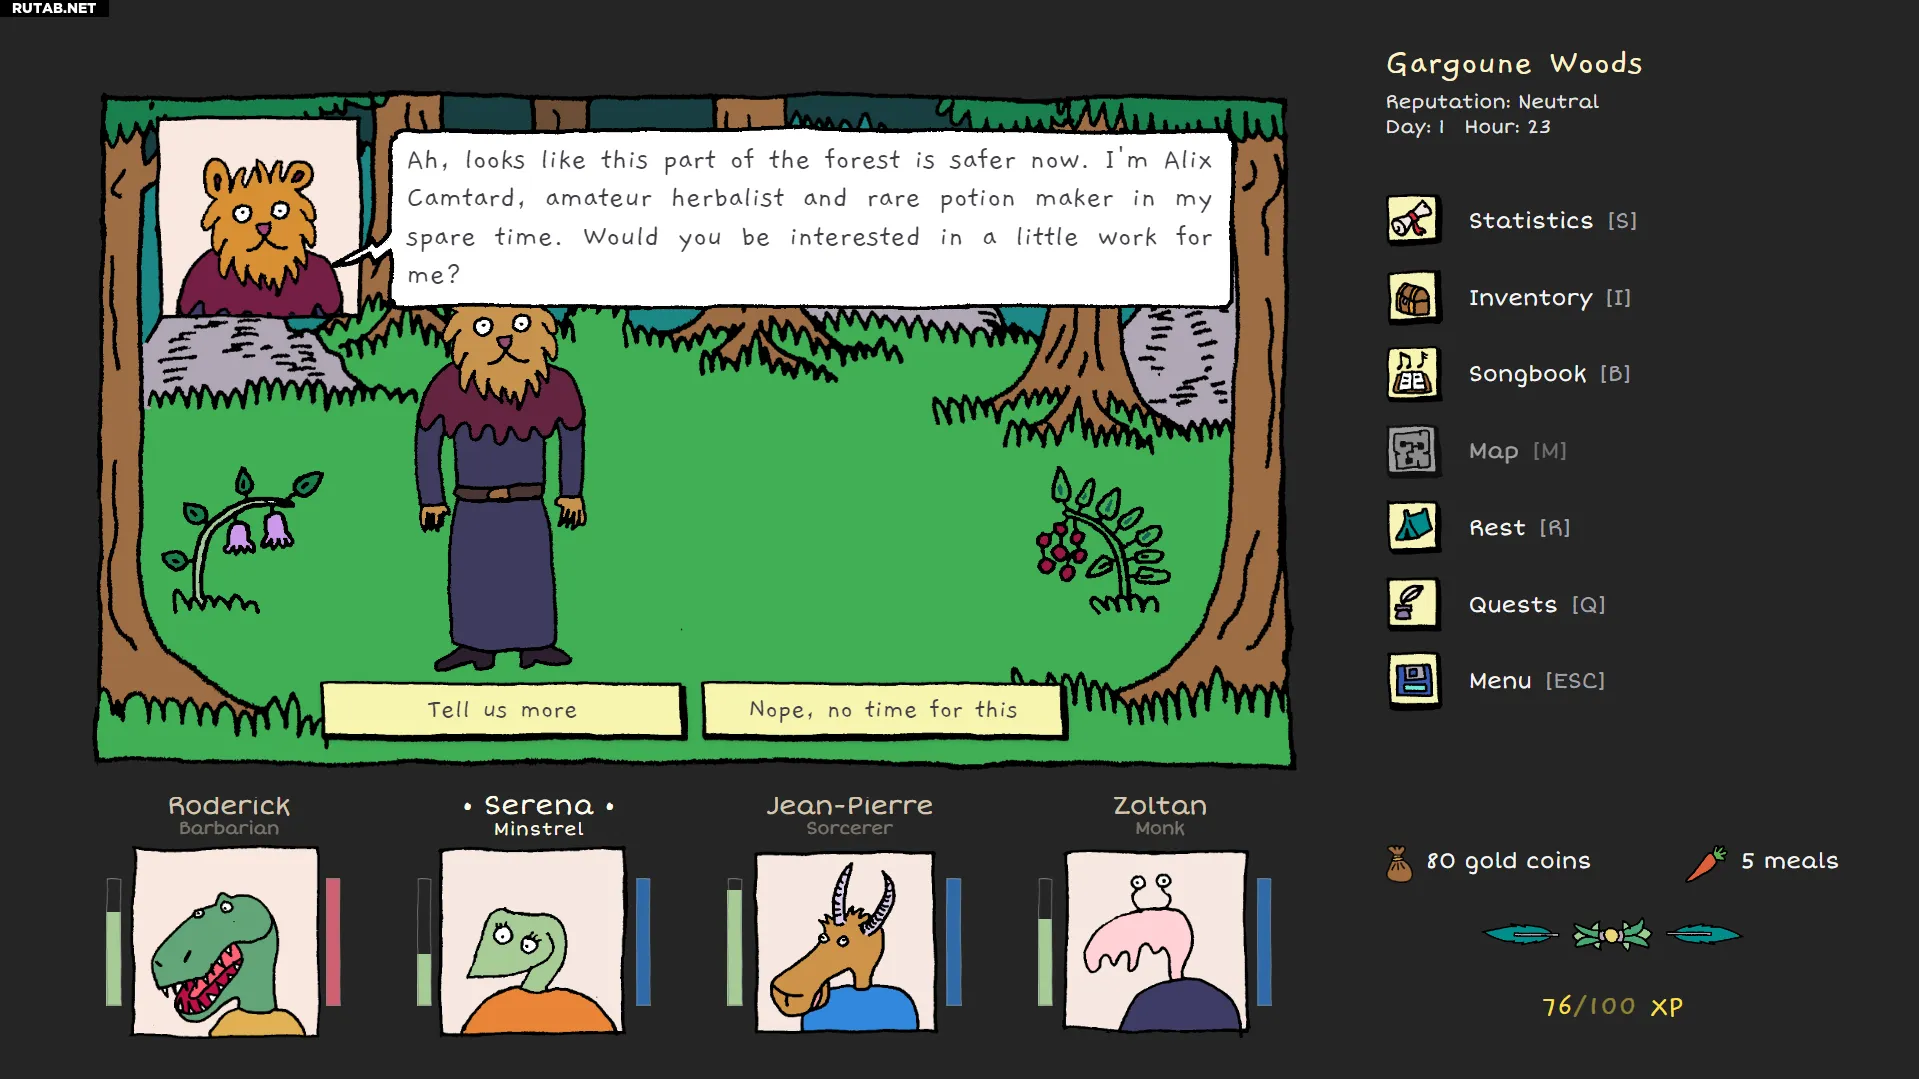Click the 76/100 XP counter
Image resolution: width=1919 pixels, height=1079 pixels.
pyautogui.click(x=1612, y=1006)
